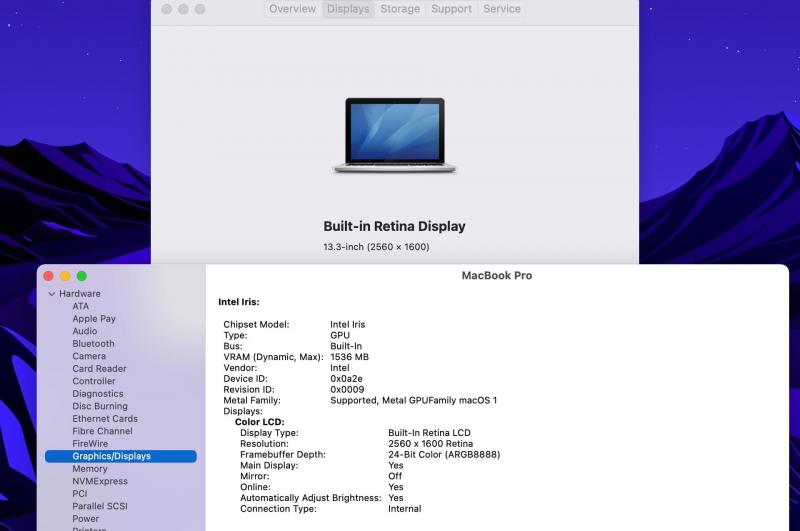The width and height of the screenshot is (800, 531).
Task: Click the Type value GPU
Action: (x=340, y=335)
